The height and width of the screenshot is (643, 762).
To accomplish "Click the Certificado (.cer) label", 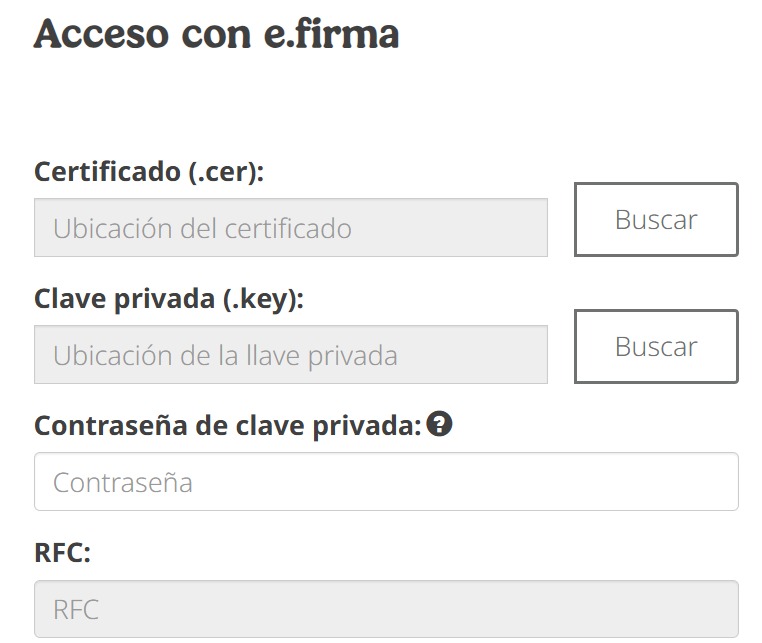I will [x=149, y=172].
